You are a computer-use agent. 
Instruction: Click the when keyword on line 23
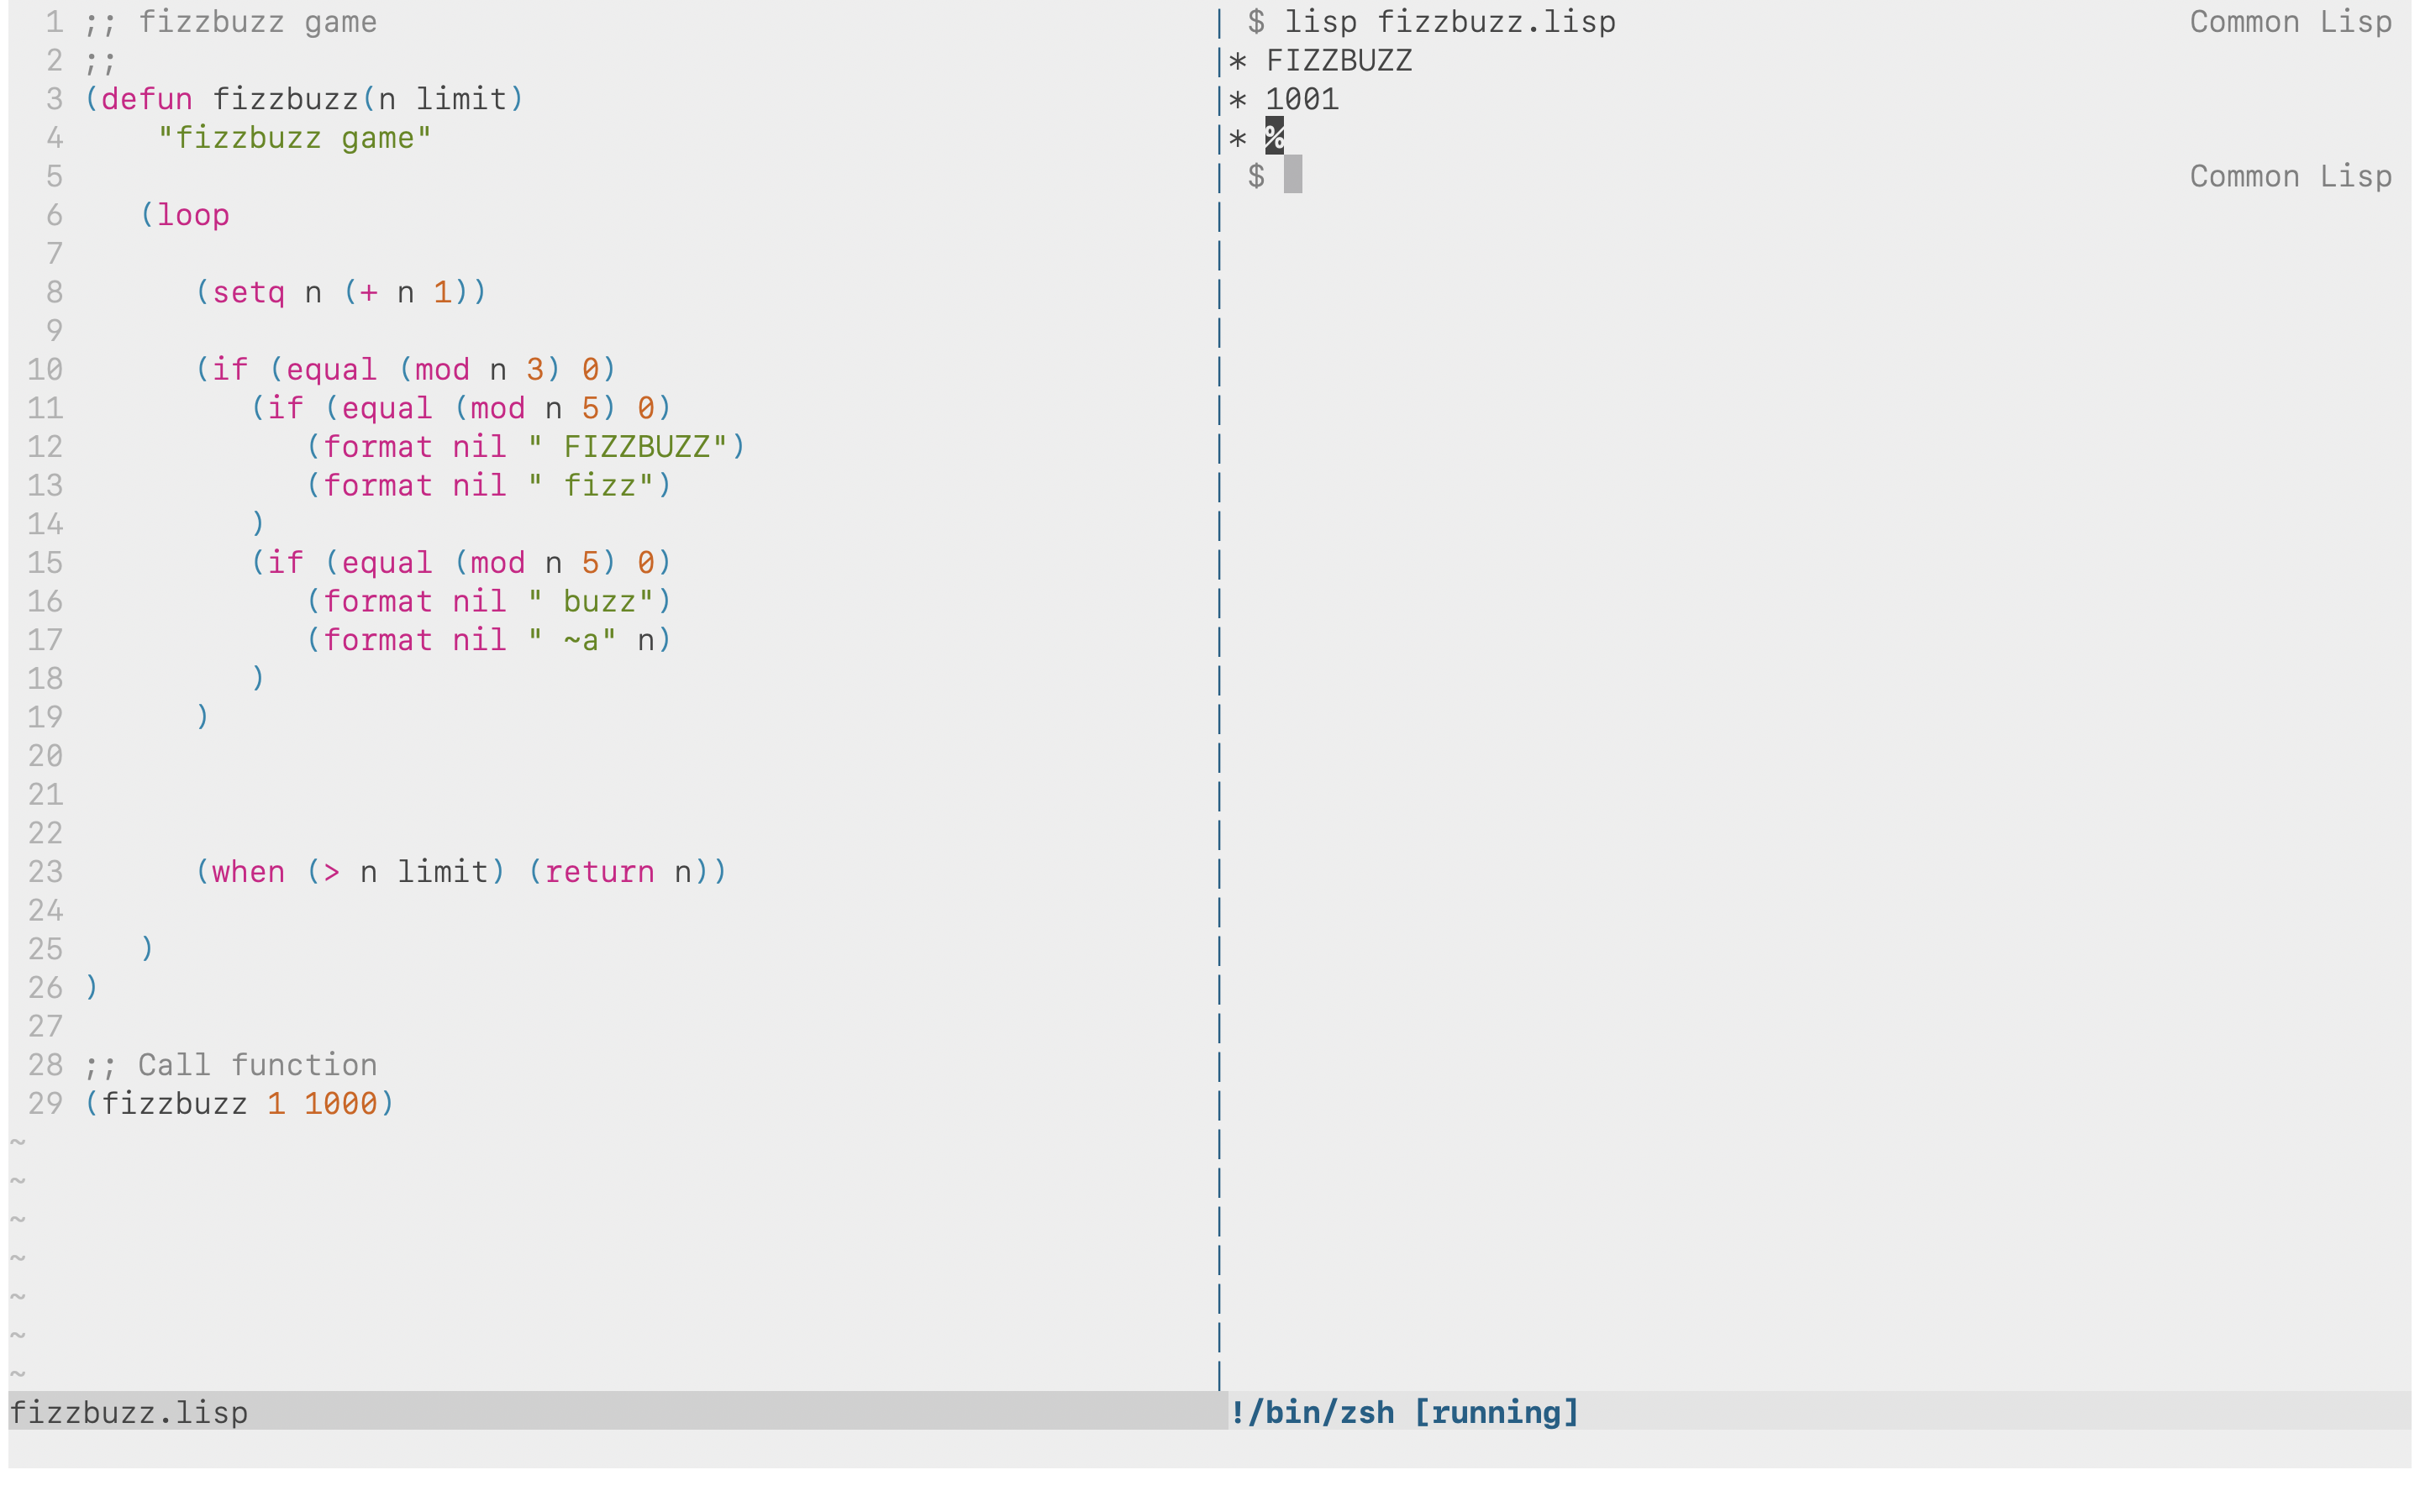pos(248,872)
